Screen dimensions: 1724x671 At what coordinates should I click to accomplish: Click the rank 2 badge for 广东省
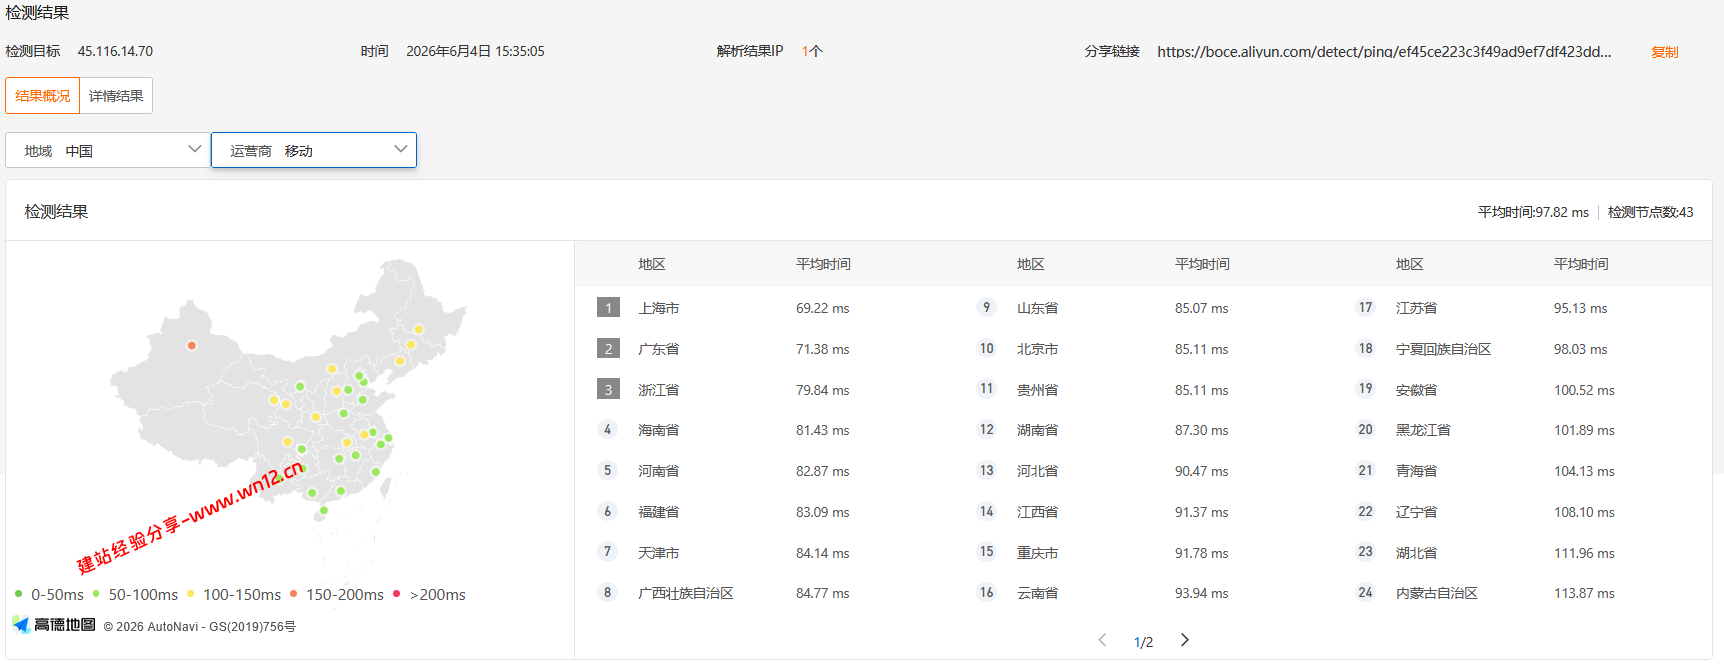608,349
